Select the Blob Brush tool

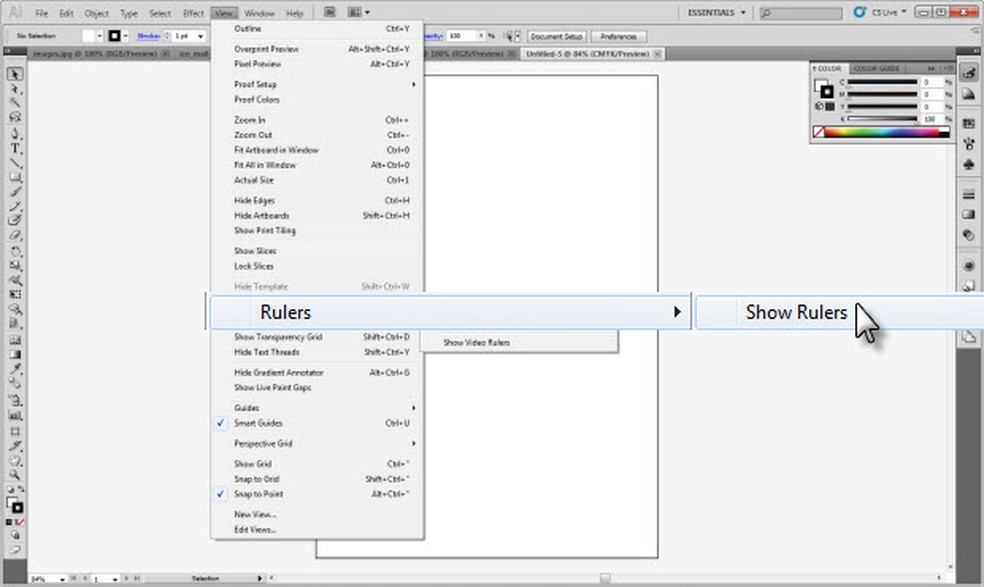tap(15, 220)
